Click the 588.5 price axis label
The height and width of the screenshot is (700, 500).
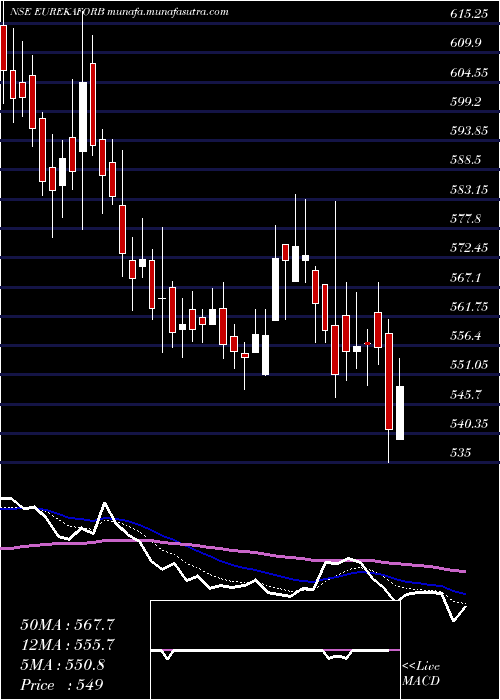467,160
